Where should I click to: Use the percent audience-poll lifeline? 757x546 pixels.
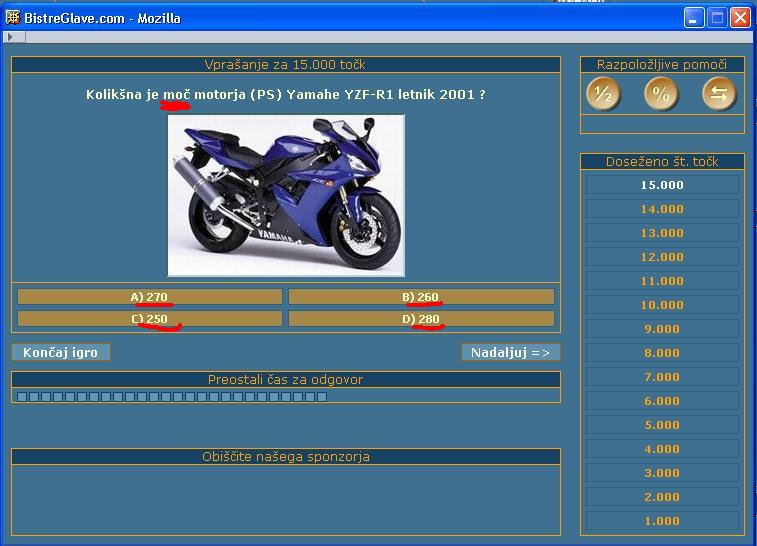pos(661,94)
